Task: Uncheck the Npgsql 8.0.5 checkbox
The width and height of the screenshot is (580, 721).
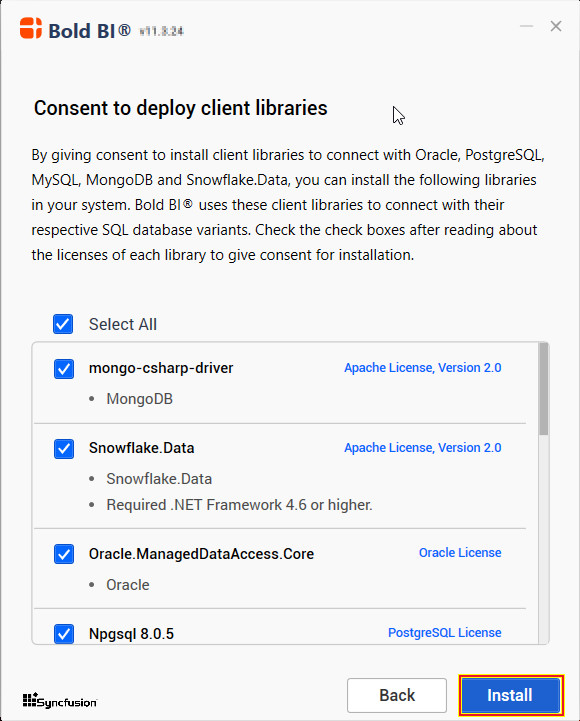Action: pyautogui.click(x=64, y=634)
